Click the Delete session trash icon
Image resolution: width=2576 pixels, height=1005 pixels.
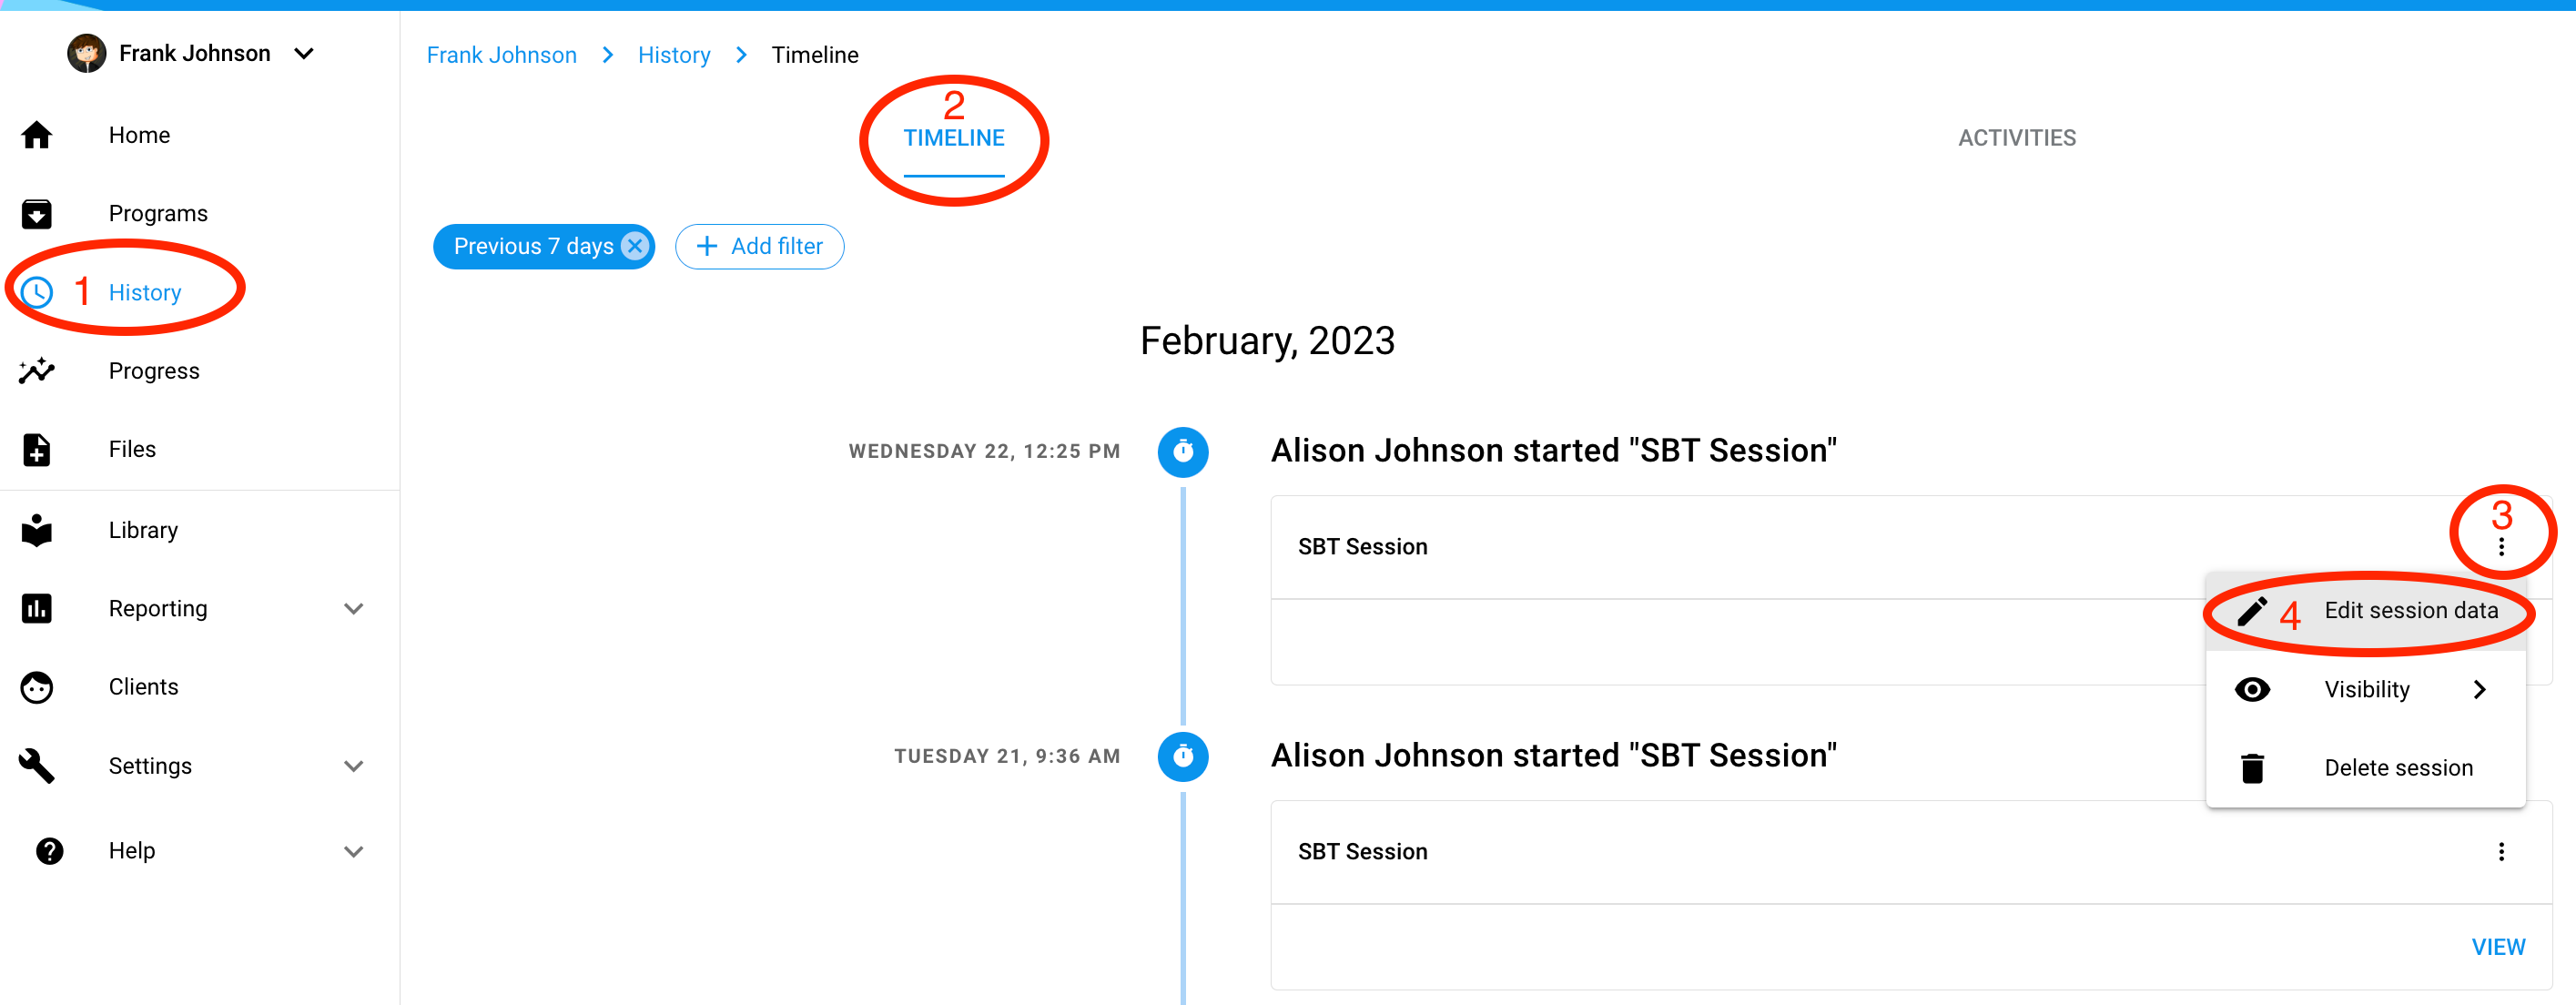coord(2252,768)
